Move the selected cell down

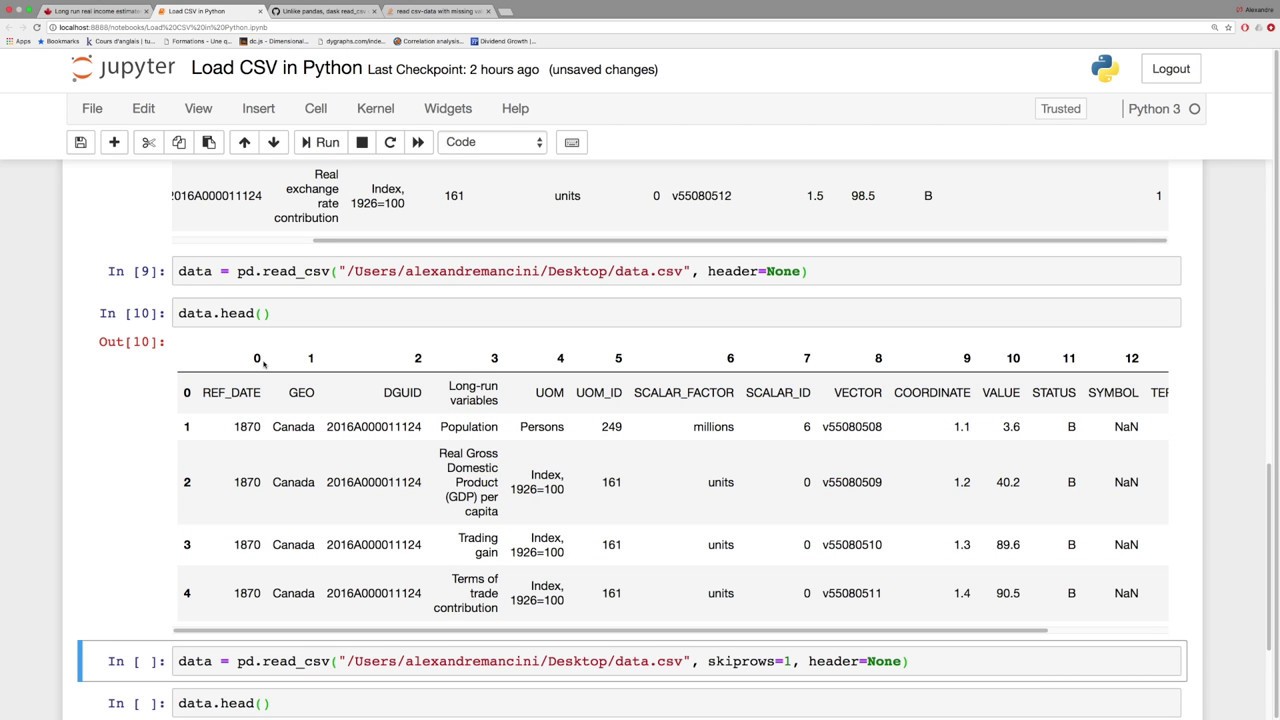coord(273,142)
